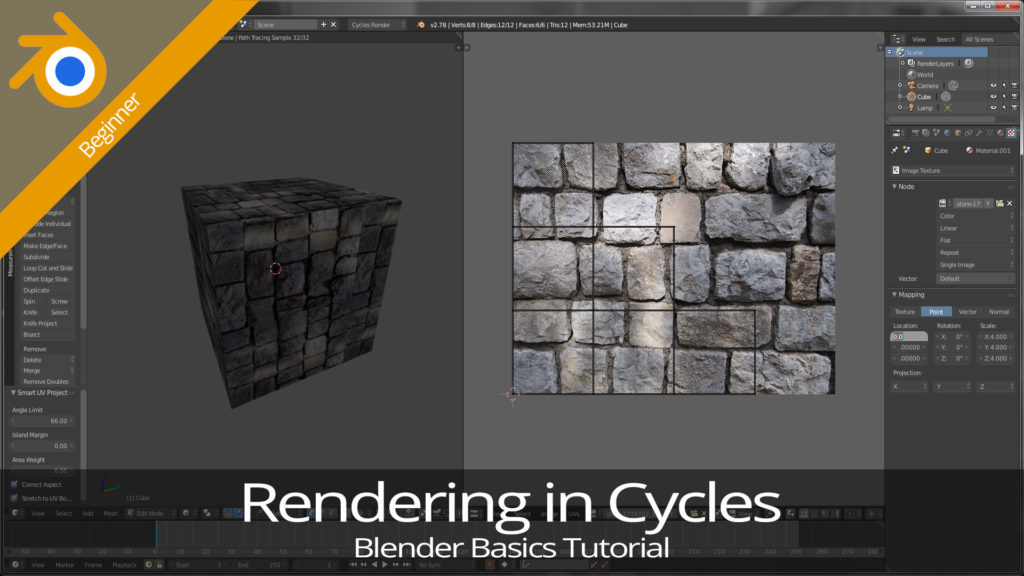Select the Point mapping type tab
The height and width of the screenshot is (576, 1024).
[936, 312]
